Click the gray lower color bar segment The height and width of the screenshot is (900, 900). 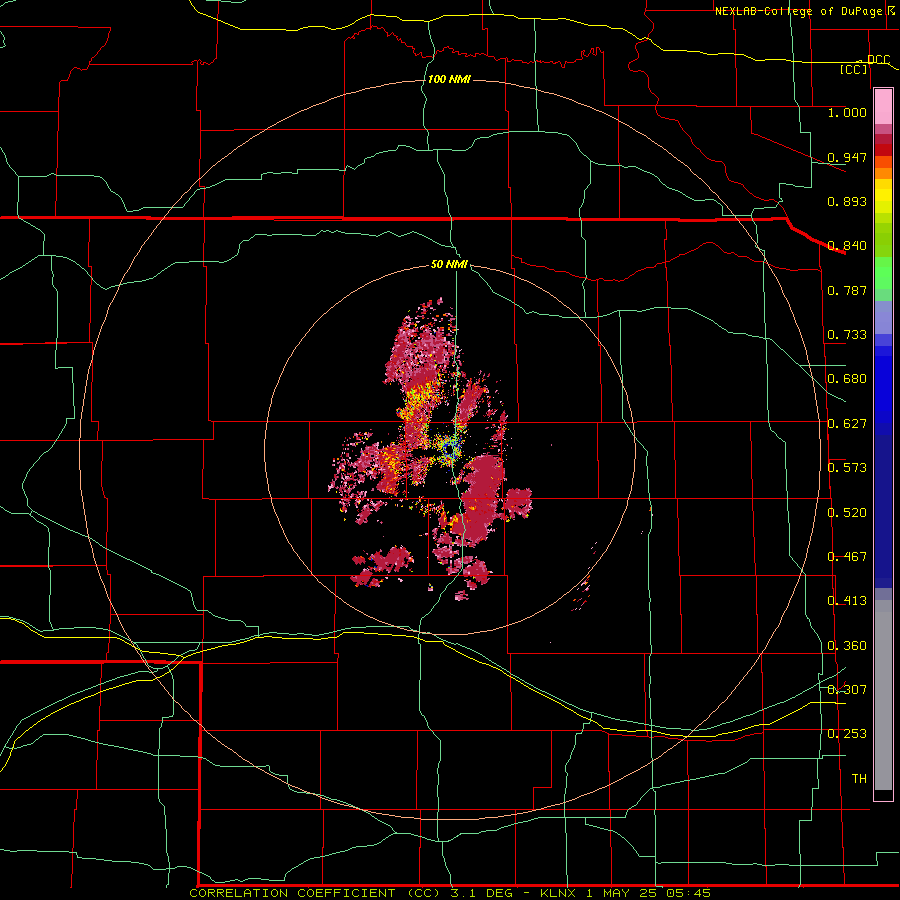pyautogui.click(x=883, y=695)
